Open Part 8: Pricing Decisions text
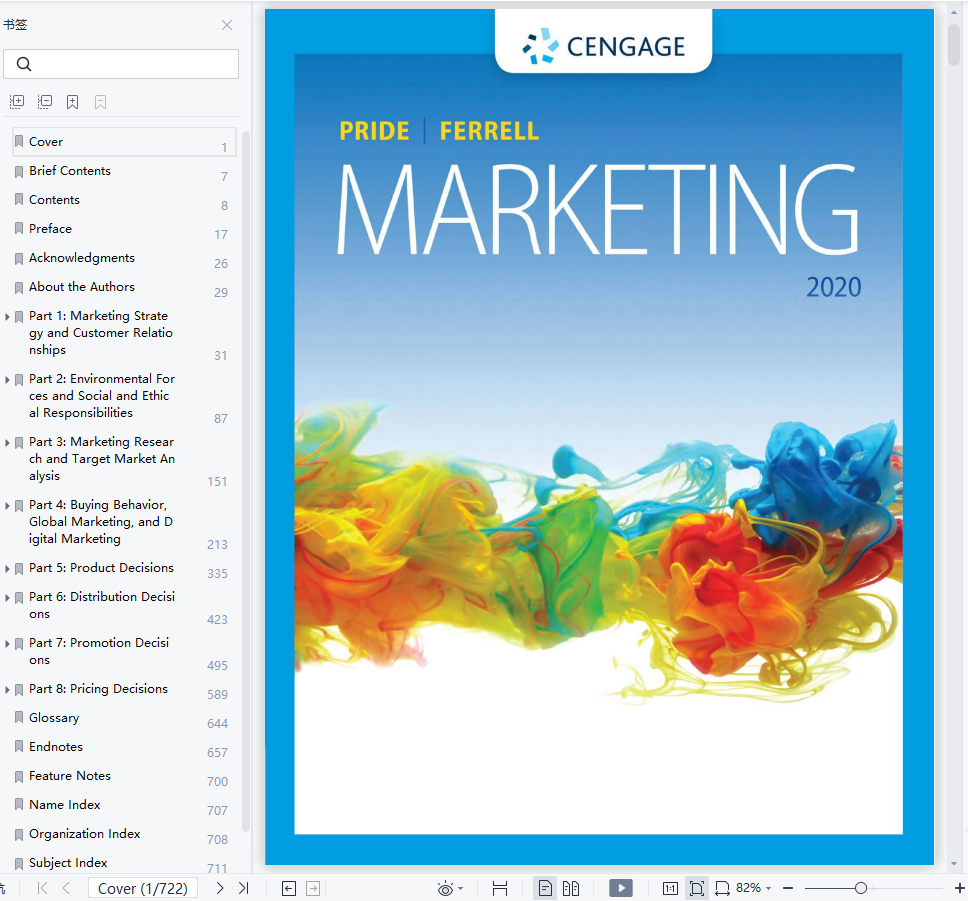 point(98,689)
